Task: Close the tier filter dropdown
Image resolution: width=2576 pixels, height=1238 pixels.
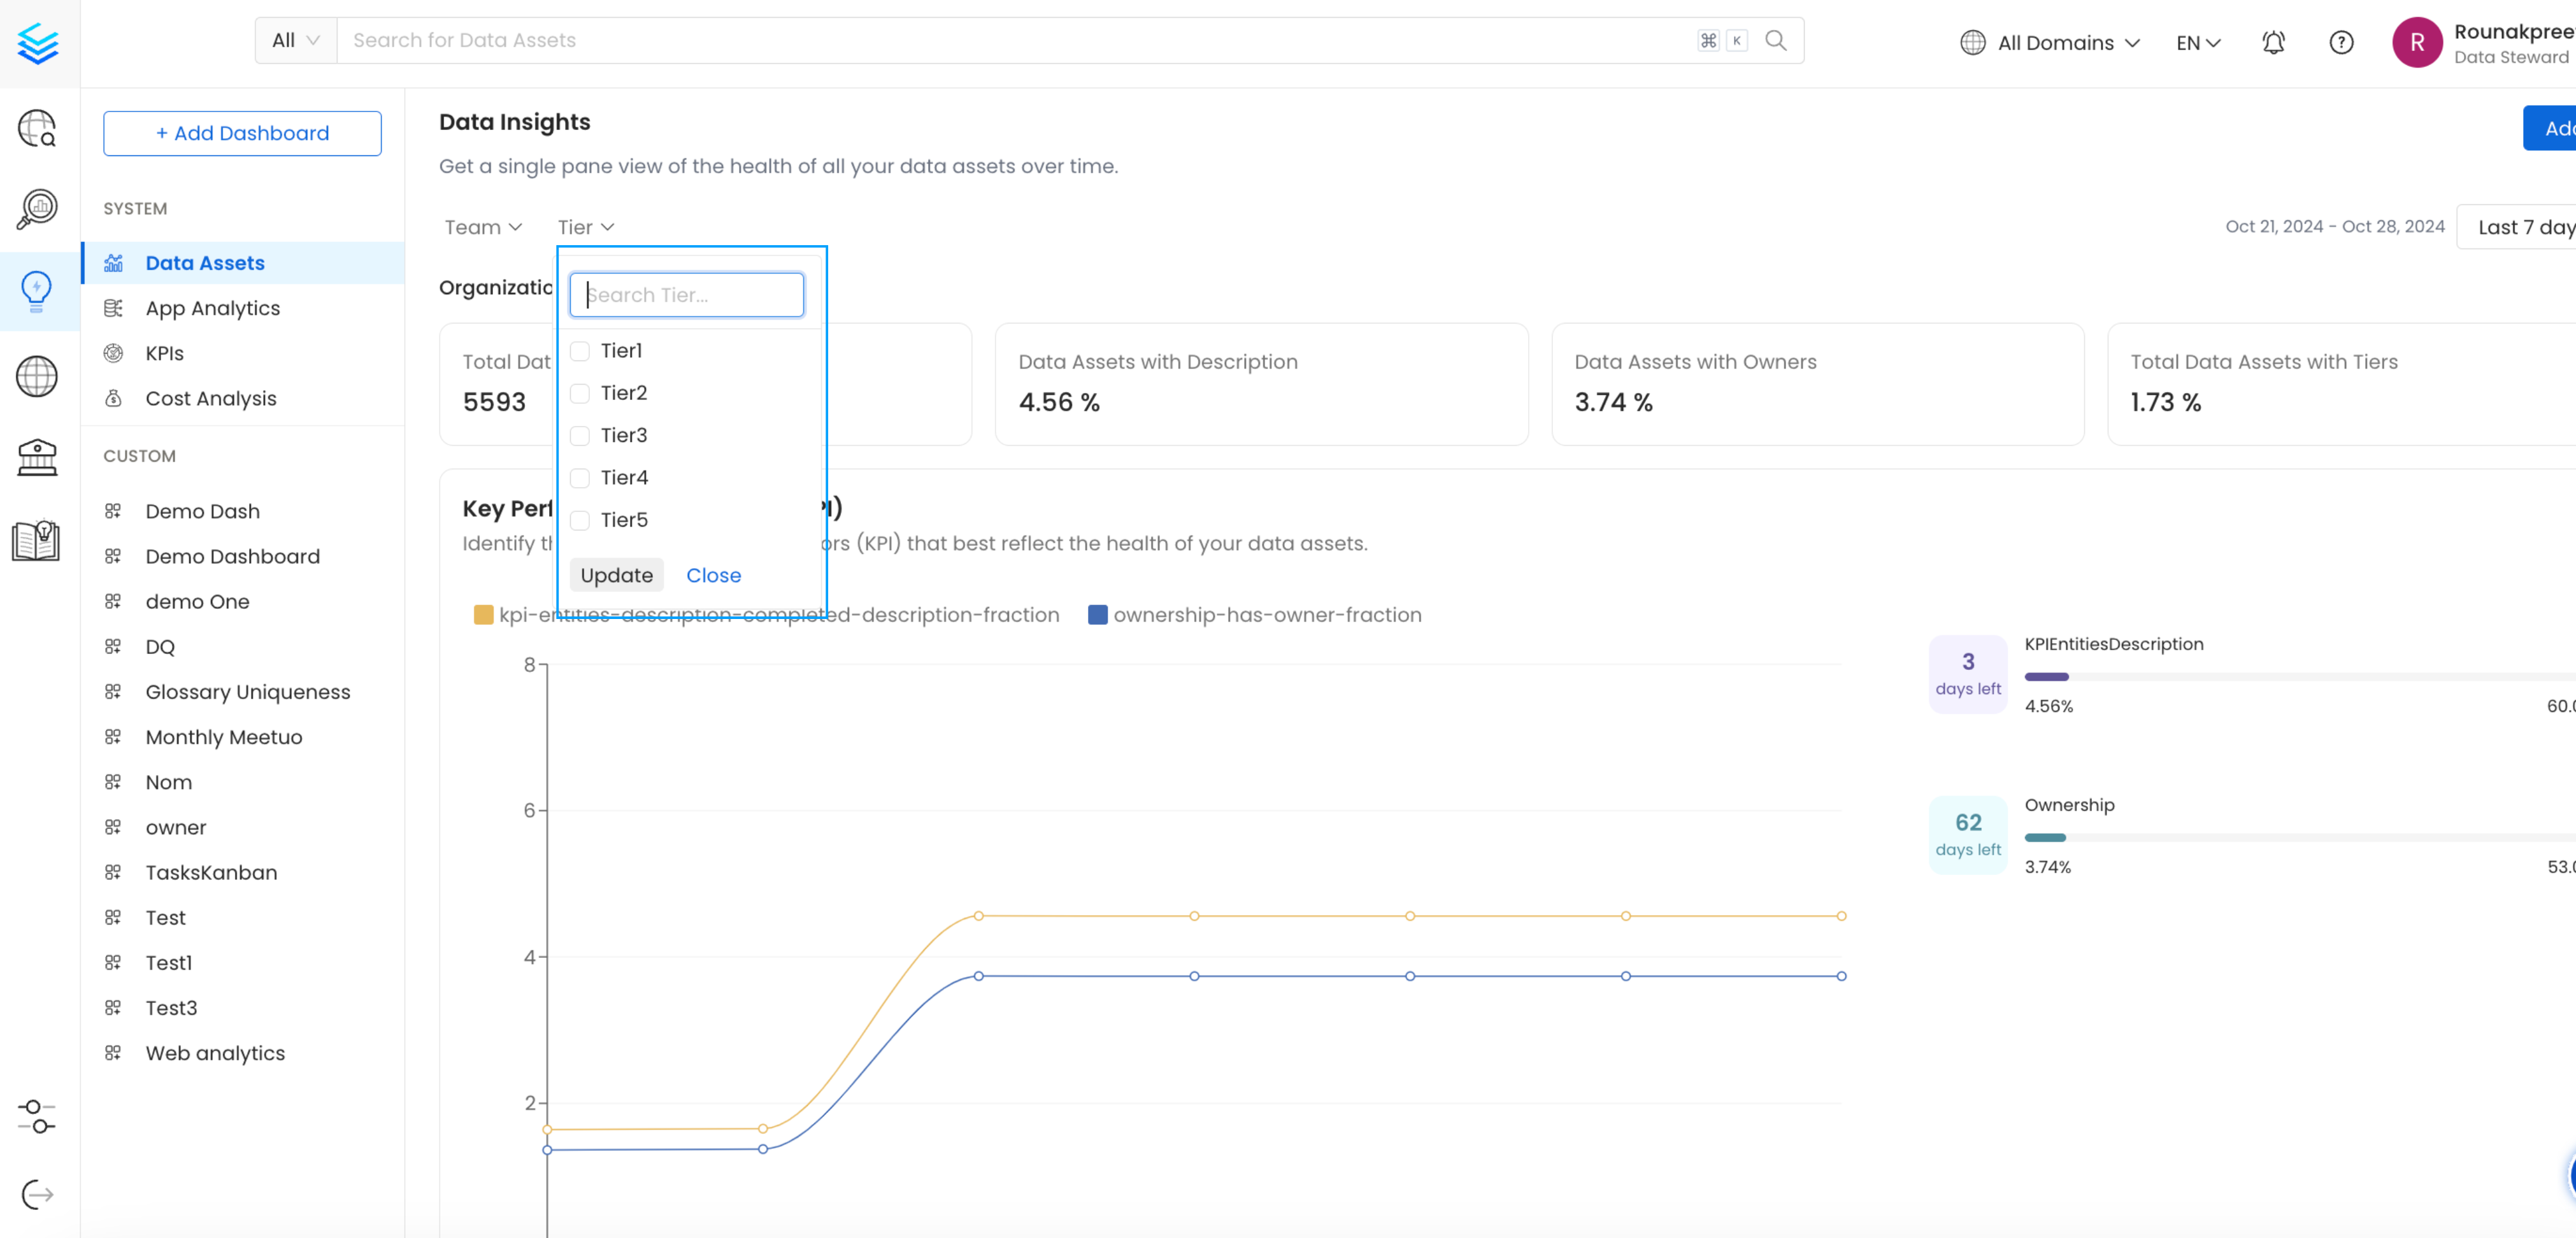Action: [713, 574]
